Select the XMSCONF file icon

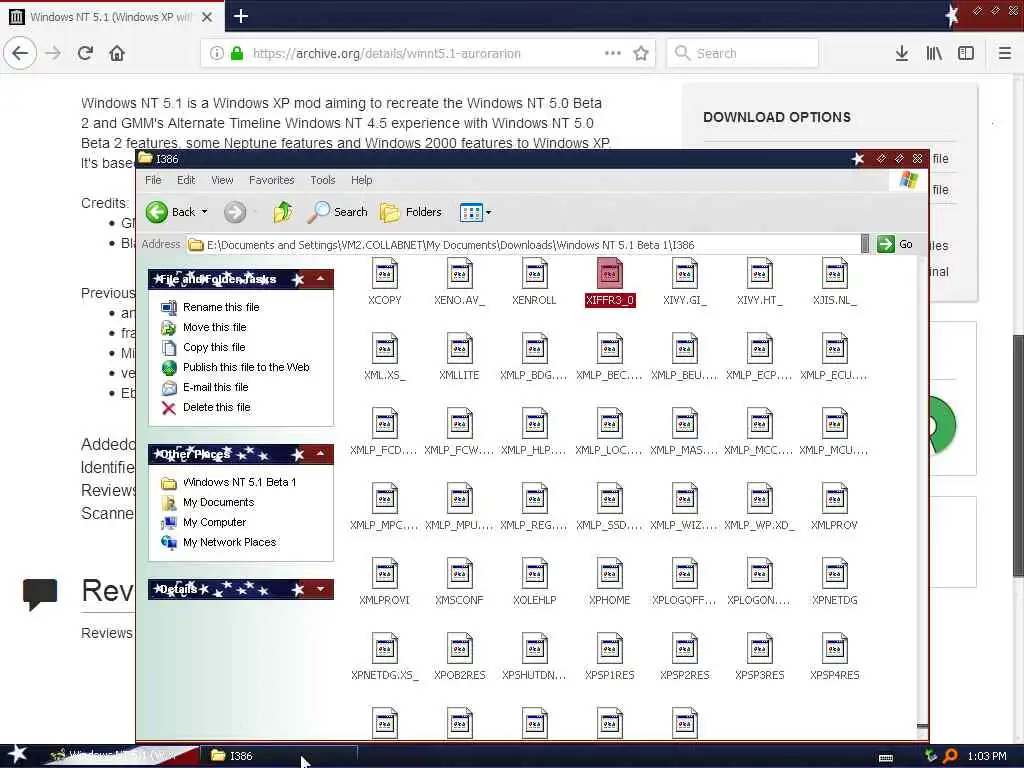pyautogui.click(x=459, y=573)
